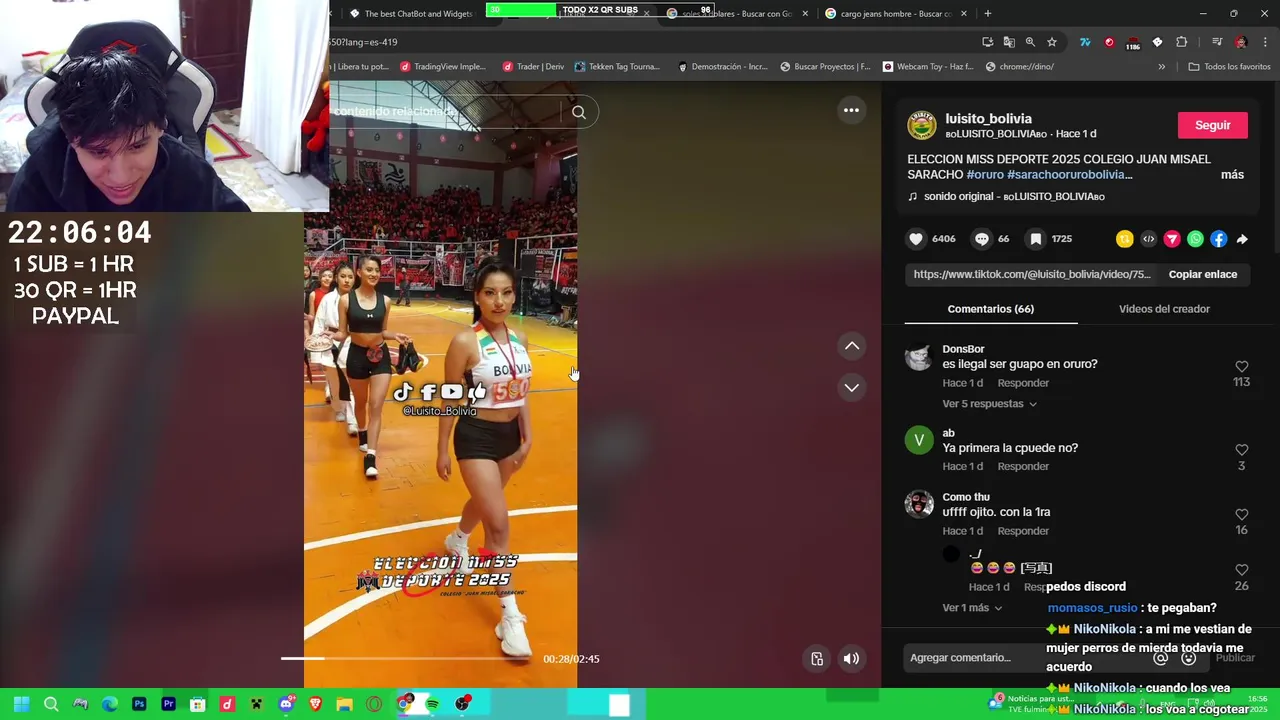
Task: Like DonsBor's comment
Action: click(x=1241, y=367)
